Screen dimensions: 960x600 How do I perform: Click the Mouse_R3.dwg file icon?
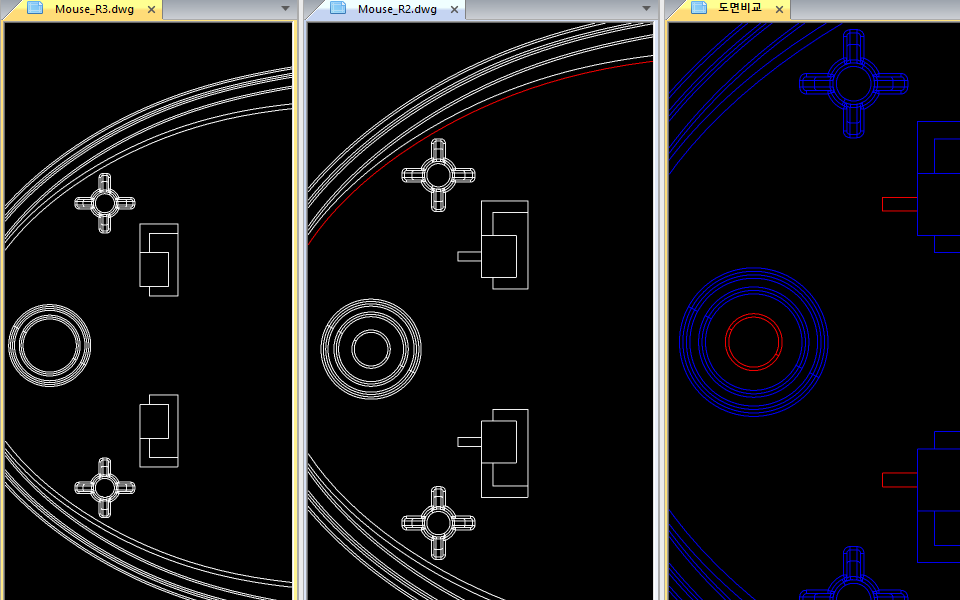coord(35,9)
